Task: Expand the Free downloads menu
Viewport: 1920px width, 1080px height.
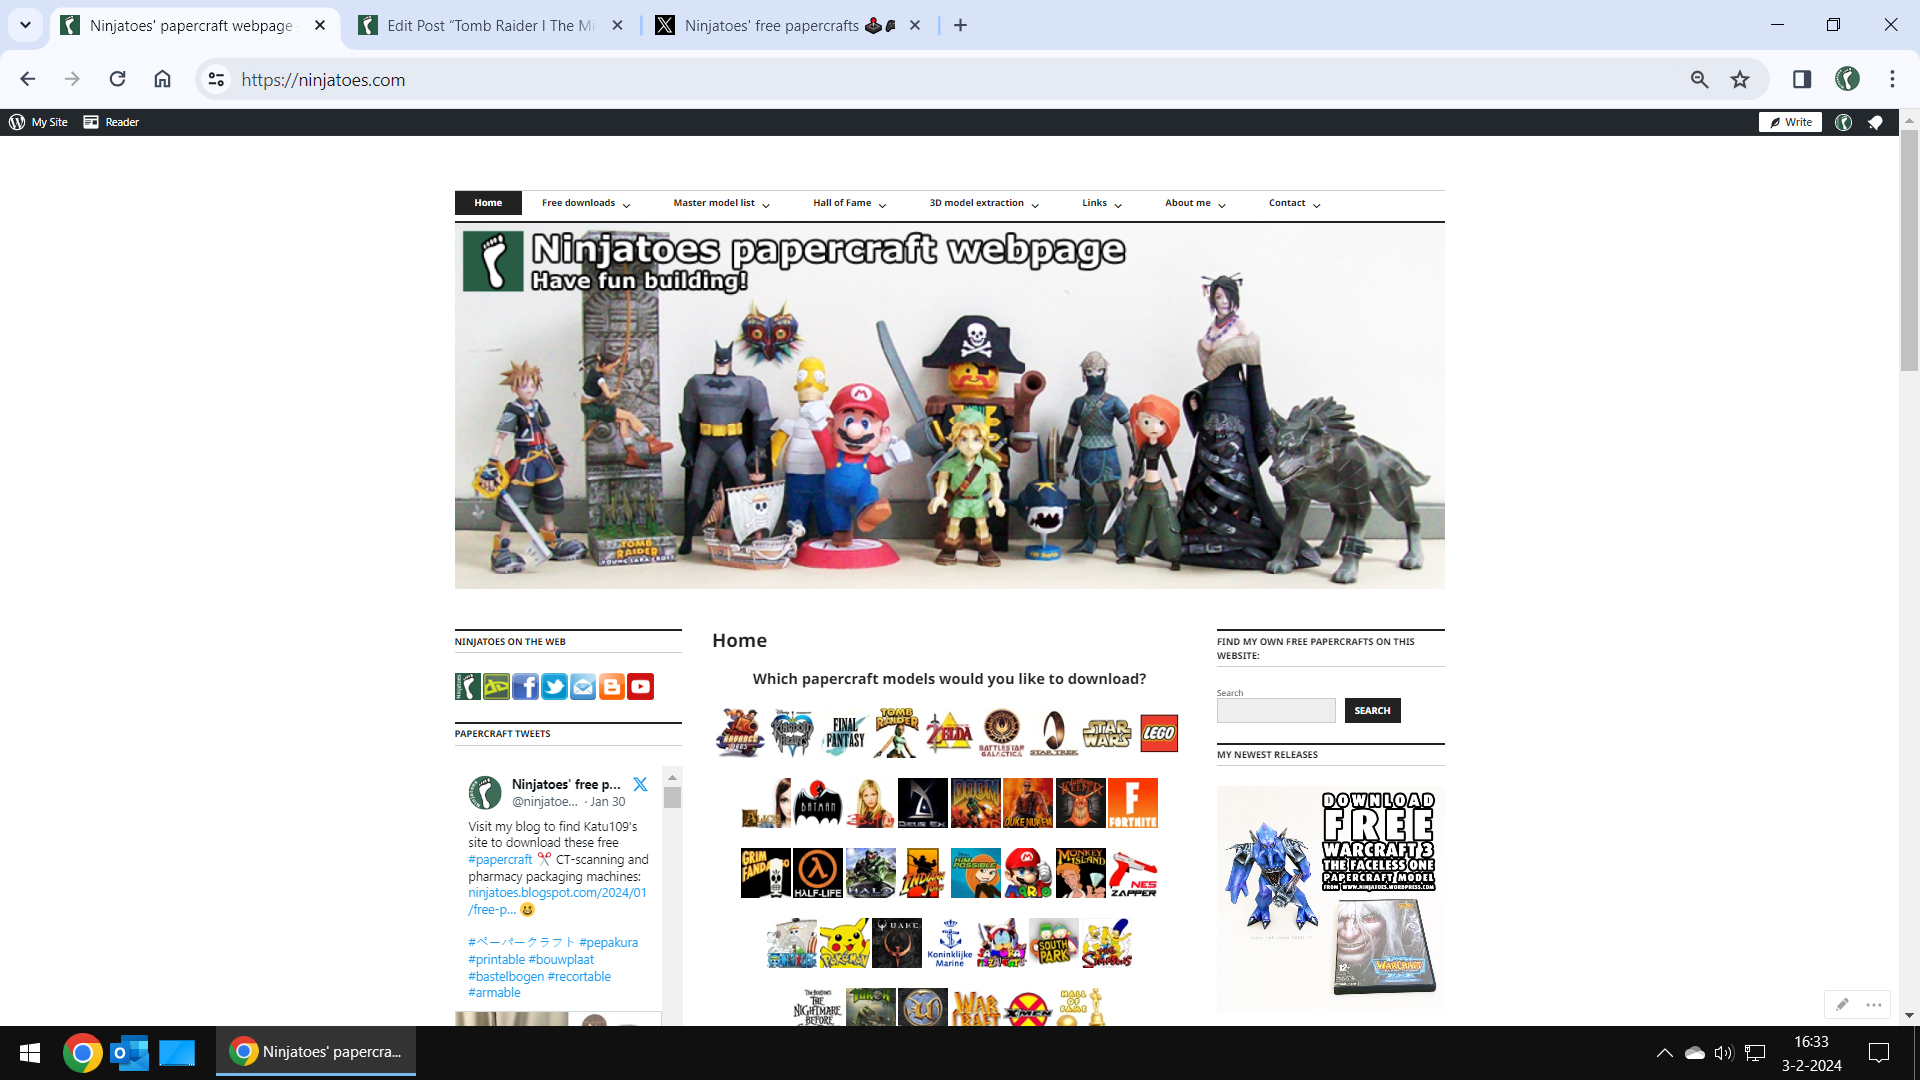Action: point(586,203)
